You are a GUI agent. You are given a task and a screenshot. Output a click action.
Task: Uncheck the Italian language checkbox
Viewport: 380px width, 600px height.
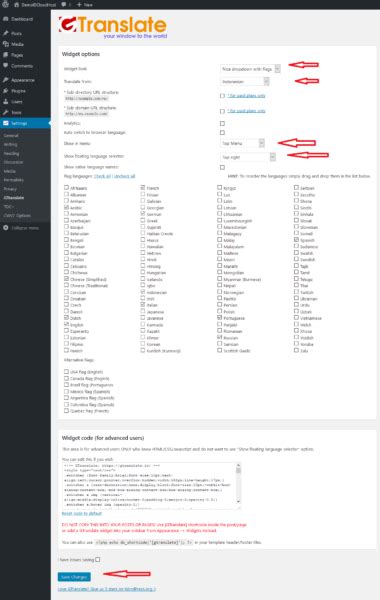click(143, 305)
